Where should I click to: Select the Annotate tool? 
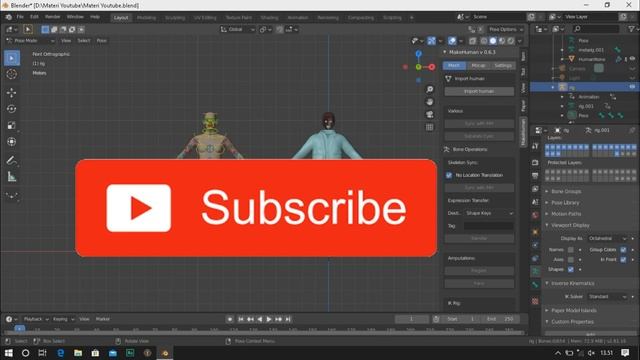(x=12, y=160)
